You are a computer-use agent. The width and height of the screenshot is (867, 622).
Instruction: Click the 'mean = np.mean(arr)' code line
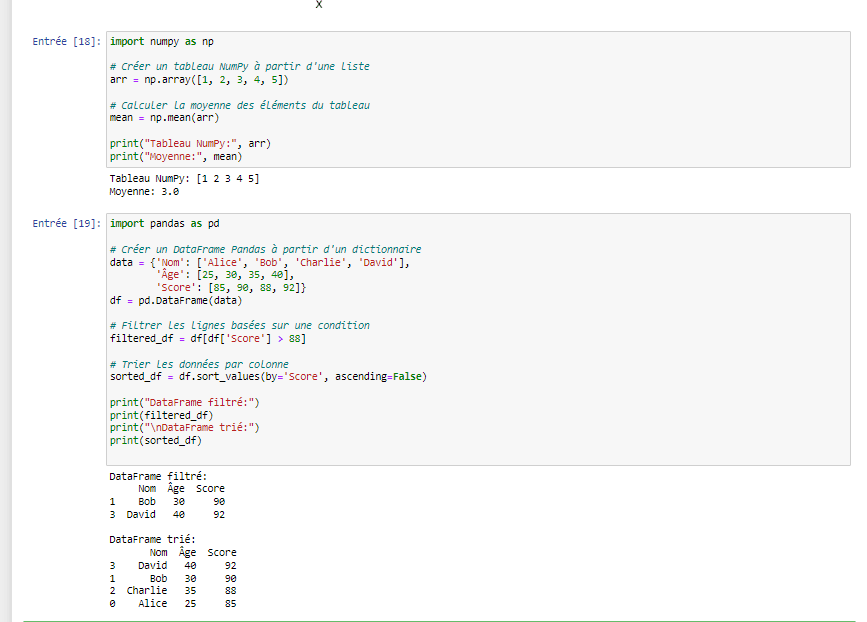pyautogui.click(x=164, y=117)
